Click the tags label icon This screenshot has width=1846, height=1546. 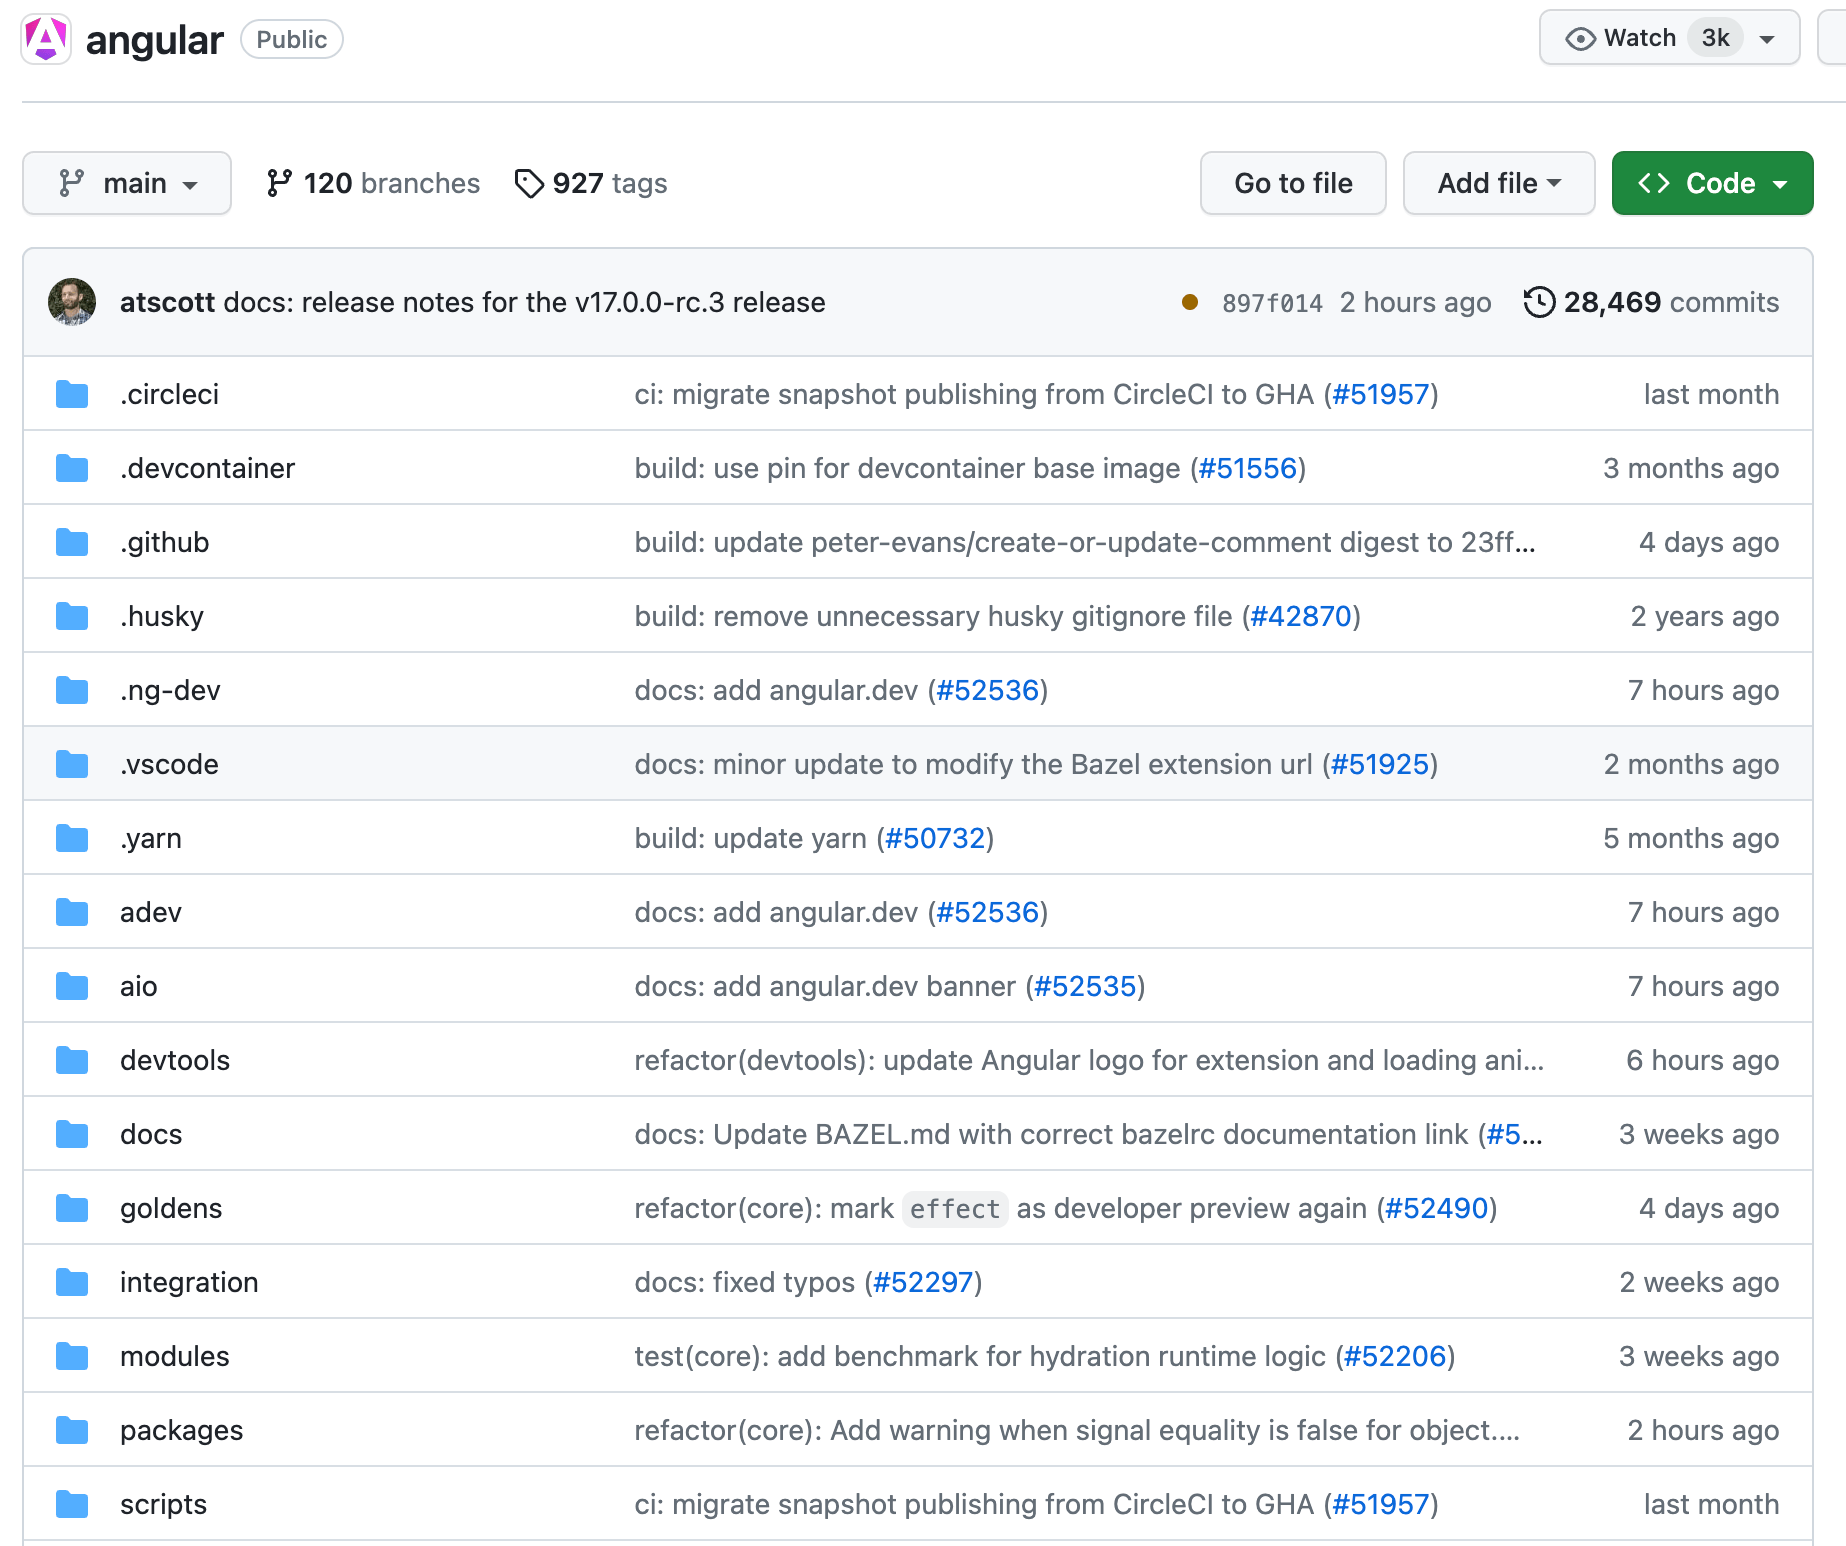pos(529,183)
